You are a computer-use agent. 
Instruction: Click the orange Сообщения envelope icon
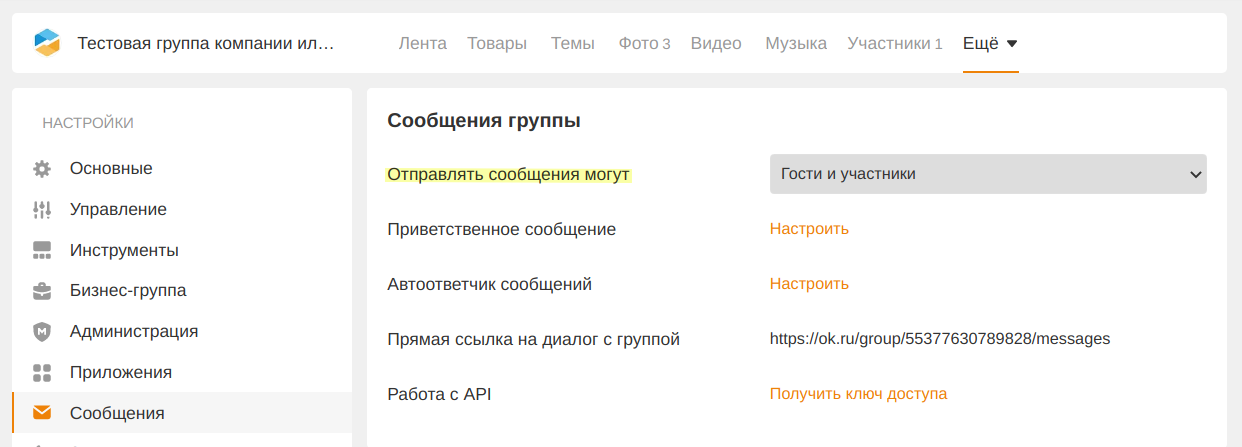point(42,413)
